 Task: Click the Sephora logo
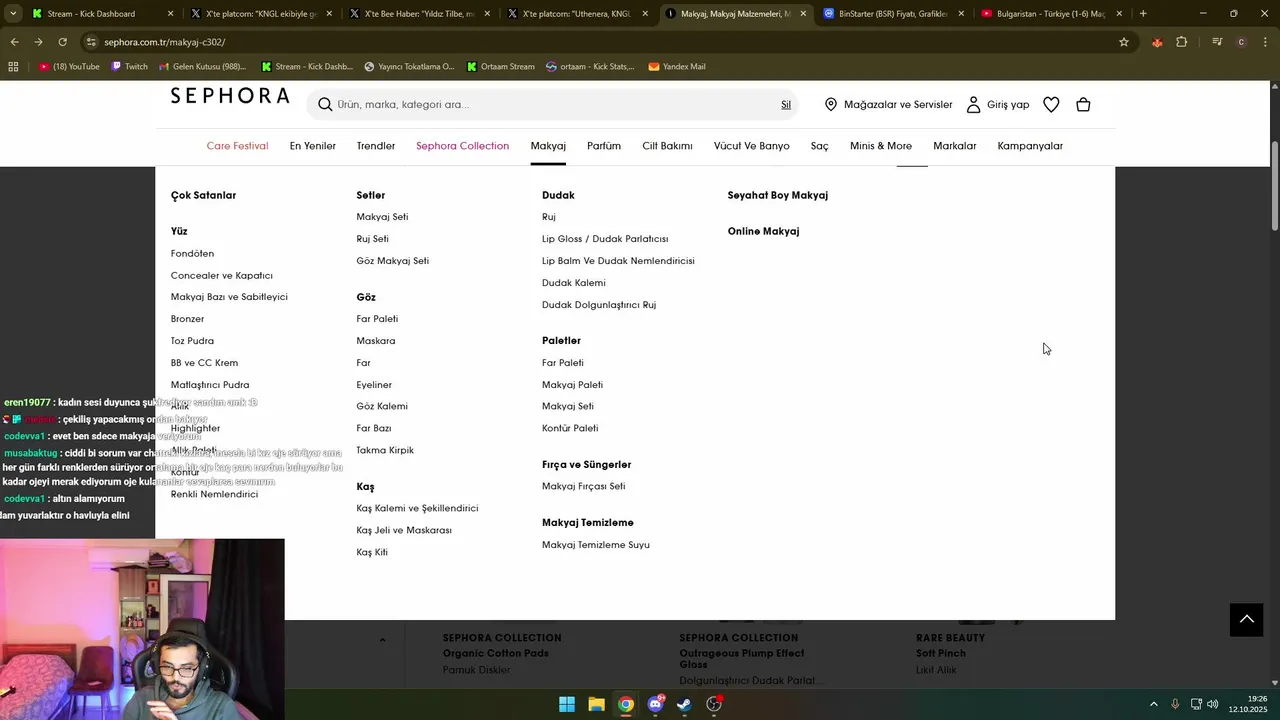pos(230,96)
